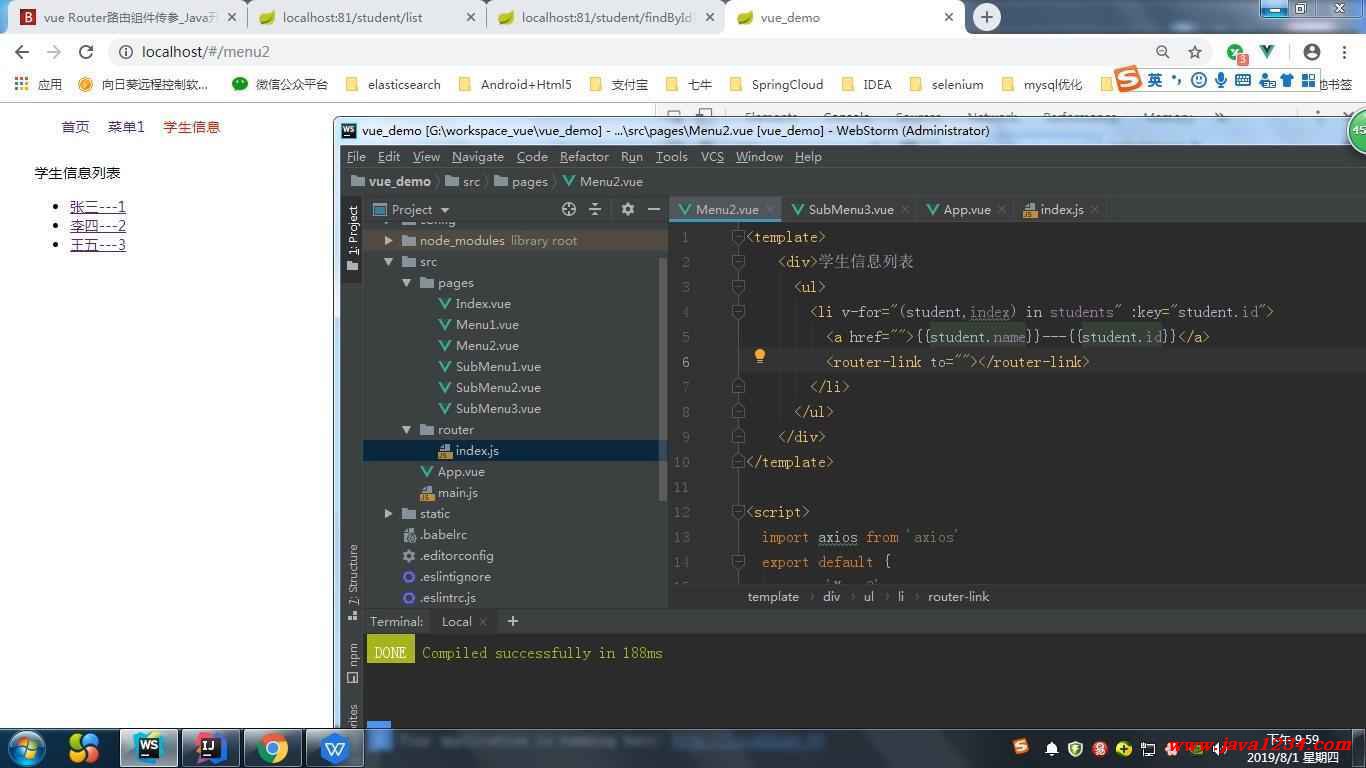The width and height of the screenshot is (1366, 768).
Task: Click WebStorm icon in taskbar
Action: click(x=149, y=748)
